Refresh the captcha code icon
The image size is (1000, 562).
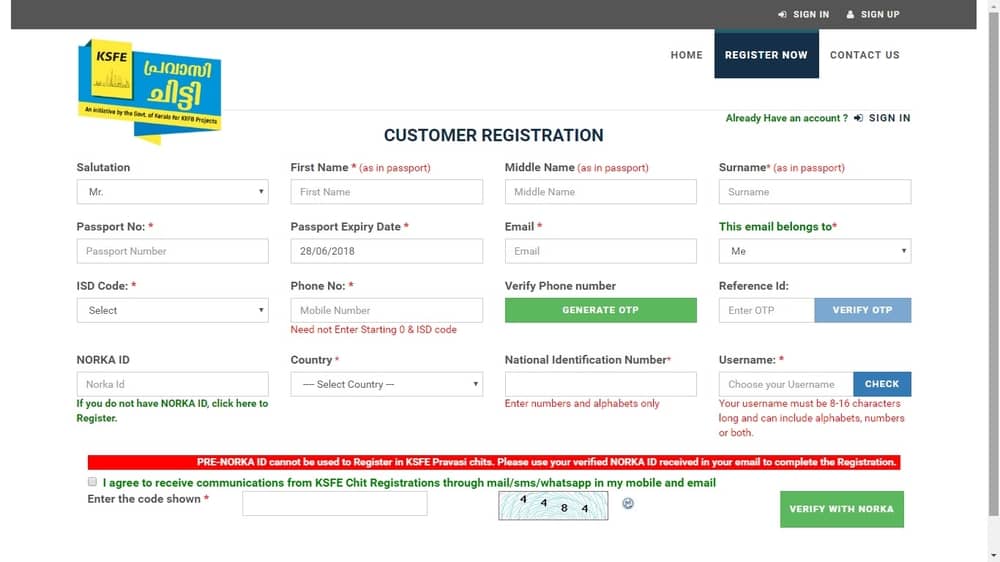pos(628,504)
